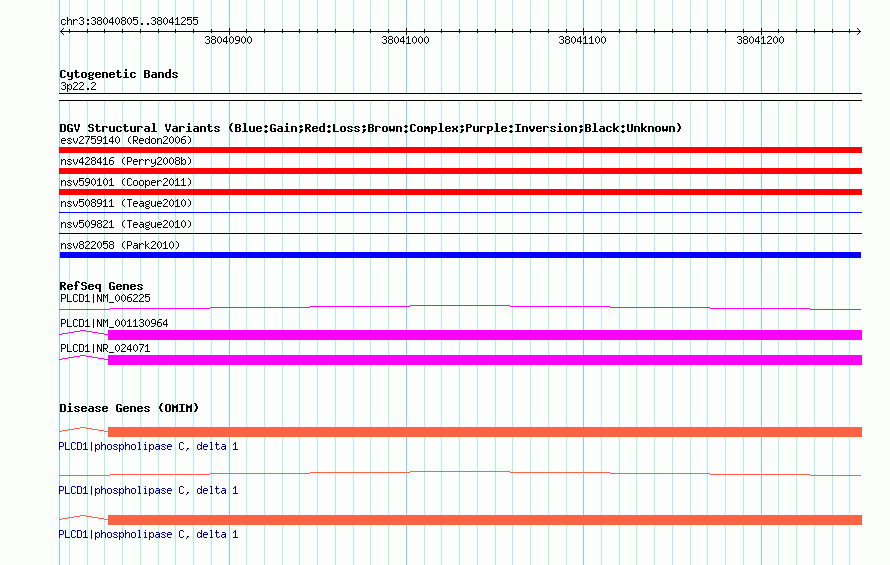Select the nsv509821 (Teague2010) label
The height and width of the screenshot is (565, 890).
(x=126, y=224)
